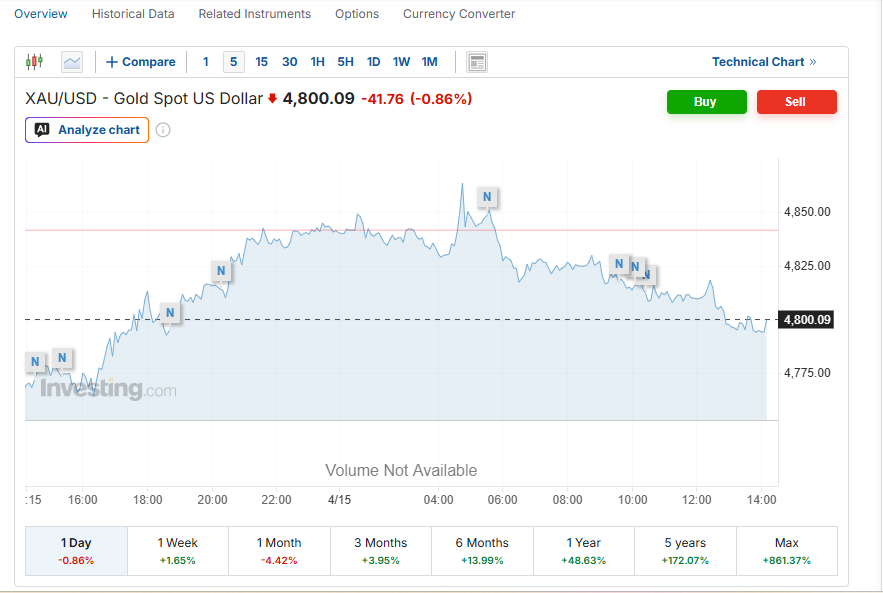
Task: Click the AI Analyze chart button
Action: [x=87, y=130]
